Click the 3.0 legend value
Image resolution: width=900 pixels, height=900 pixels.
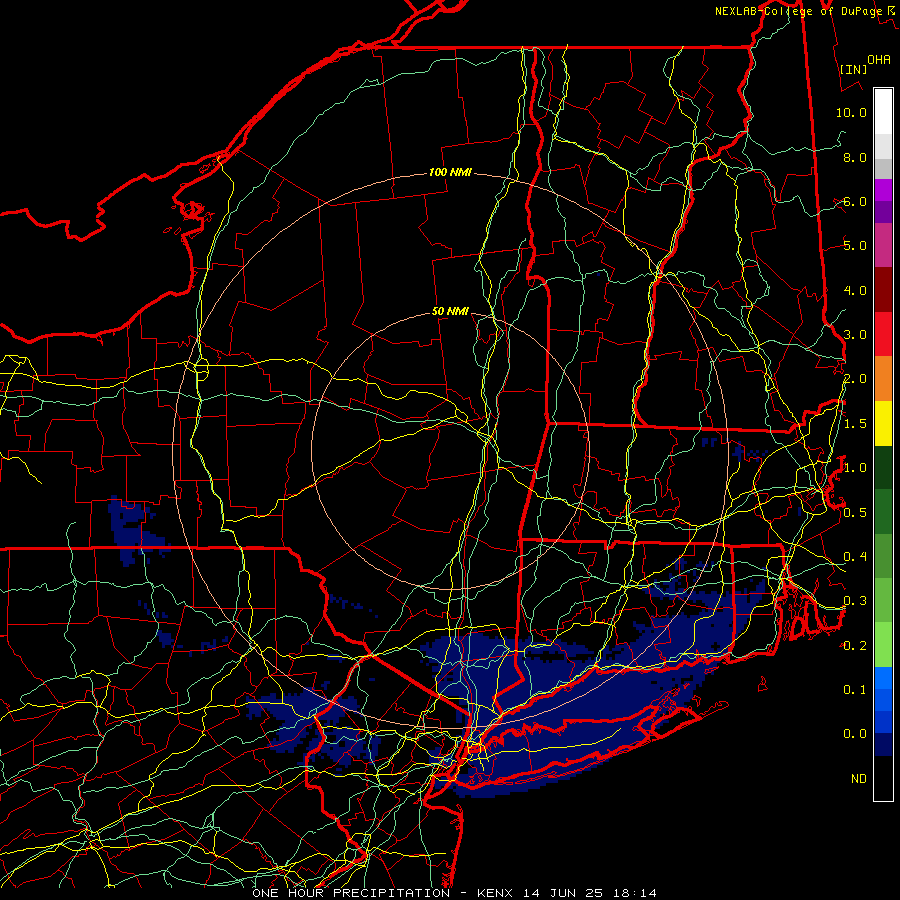click(x=855, y=335)
